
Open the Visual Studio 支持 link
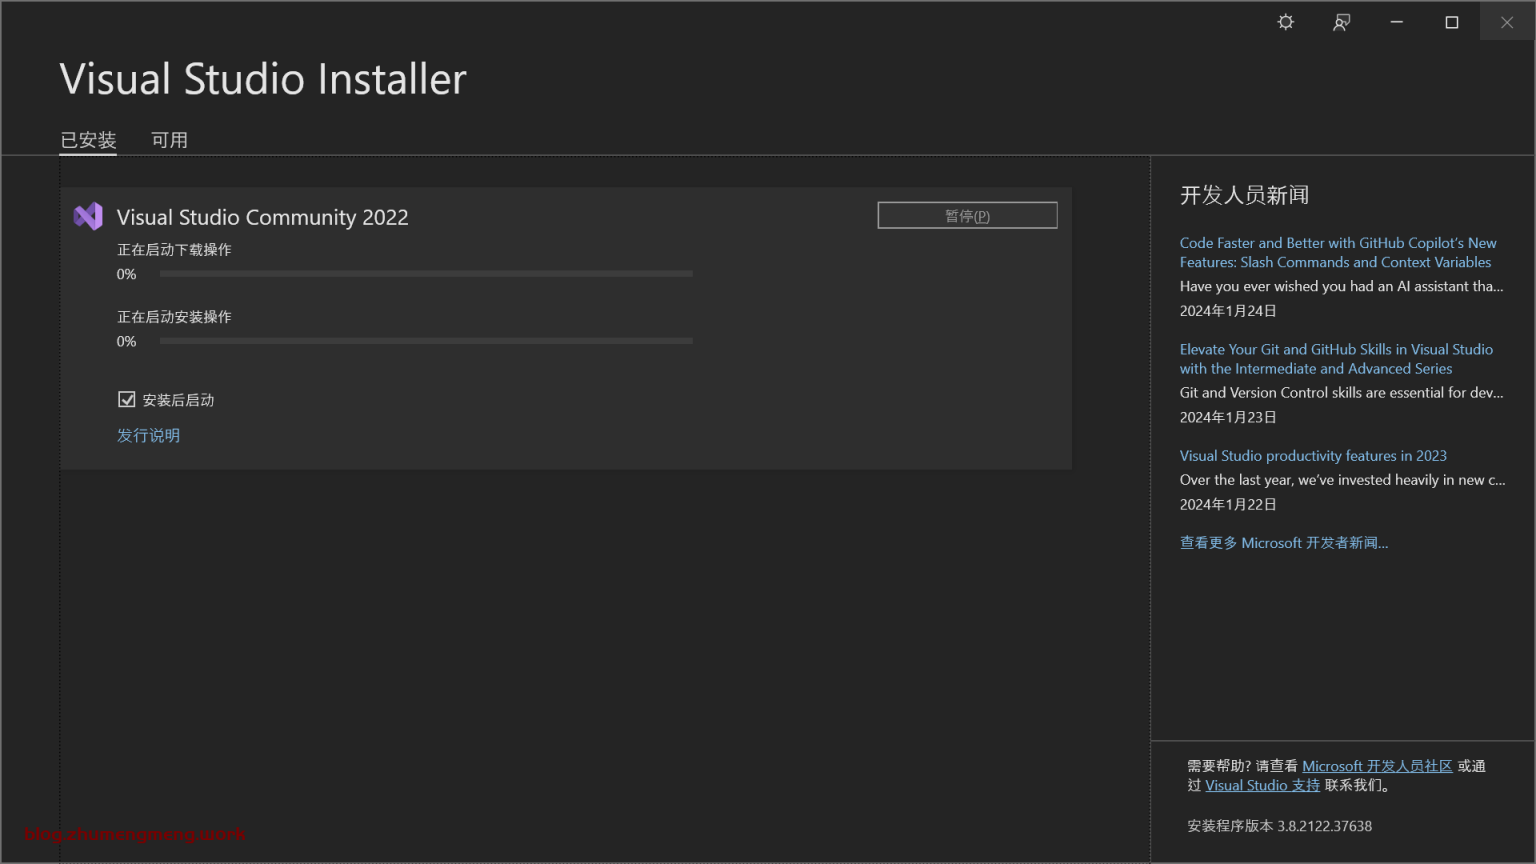tap(1262, 785)
